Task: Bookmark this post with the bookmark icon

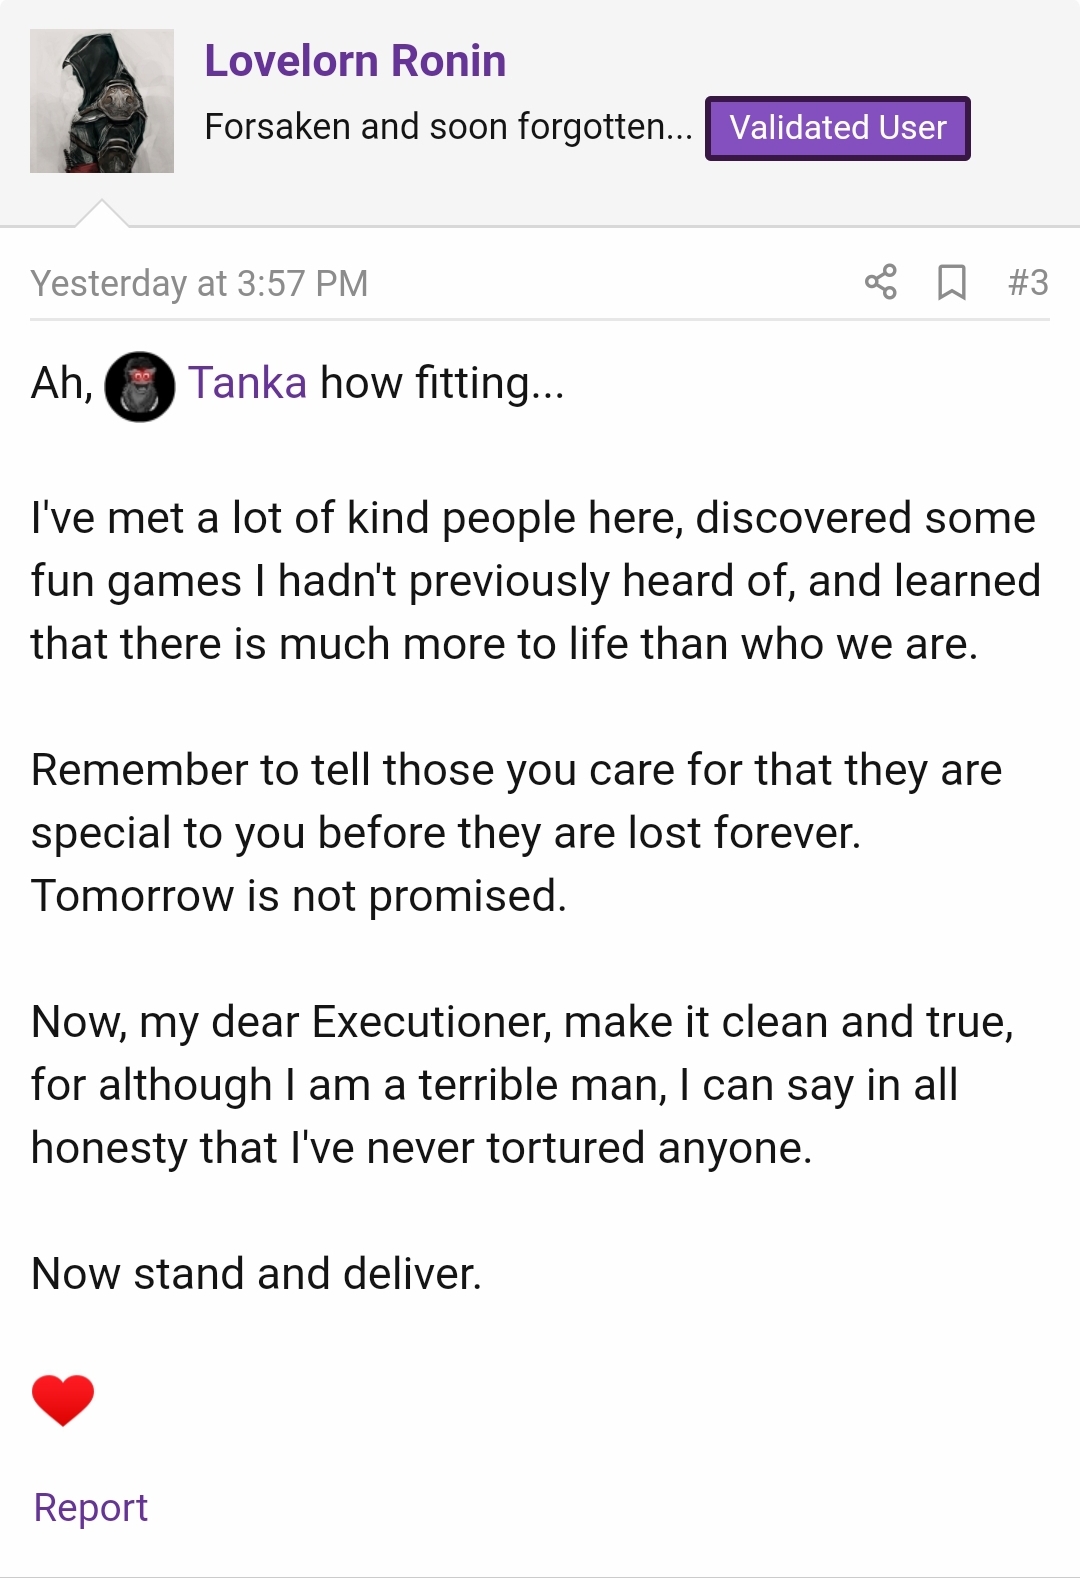Action: [951, 282]
